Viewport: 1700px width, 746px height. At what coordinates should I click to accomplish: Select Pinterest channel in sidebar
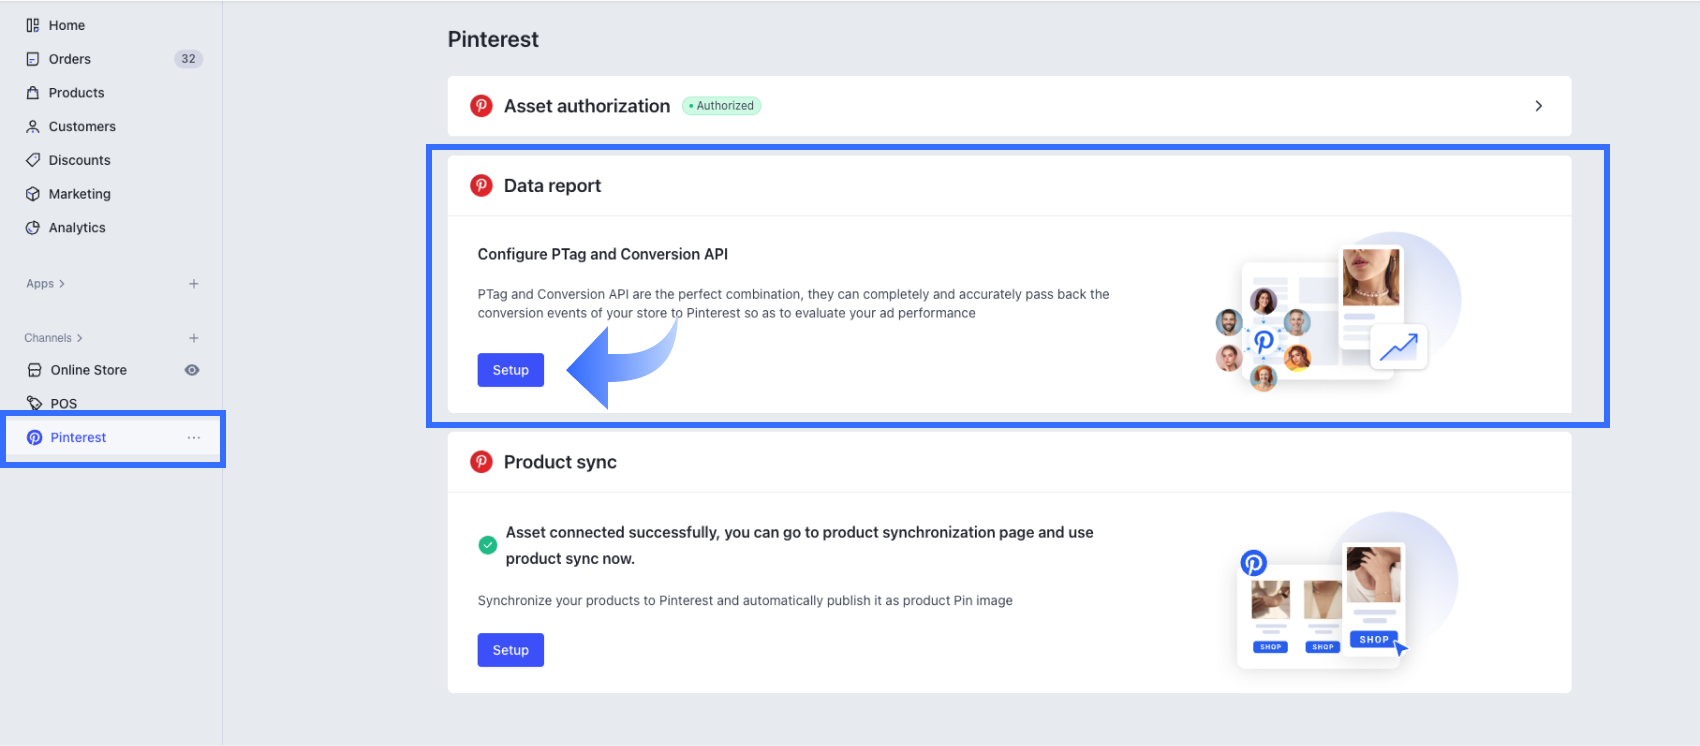[78, 438]
